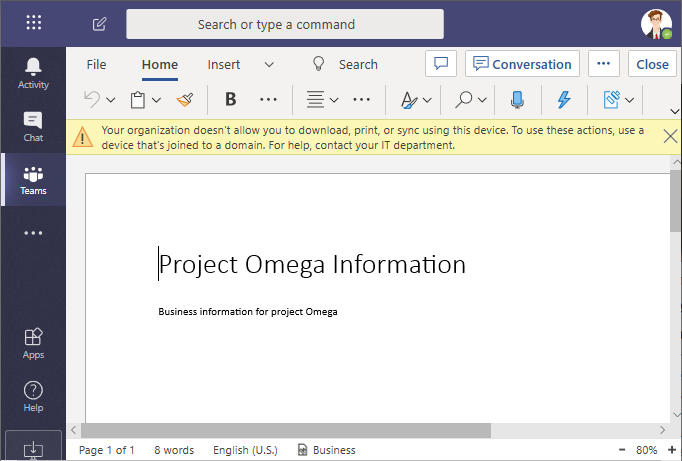Click the Search or type a command box
Viewport: 682px width, 461px height.
(285, 24)
